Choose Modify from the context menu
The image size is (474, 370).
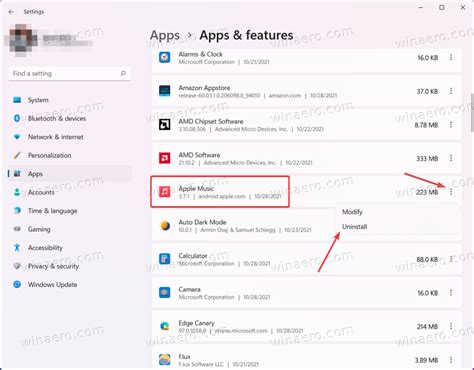point(352,212)
